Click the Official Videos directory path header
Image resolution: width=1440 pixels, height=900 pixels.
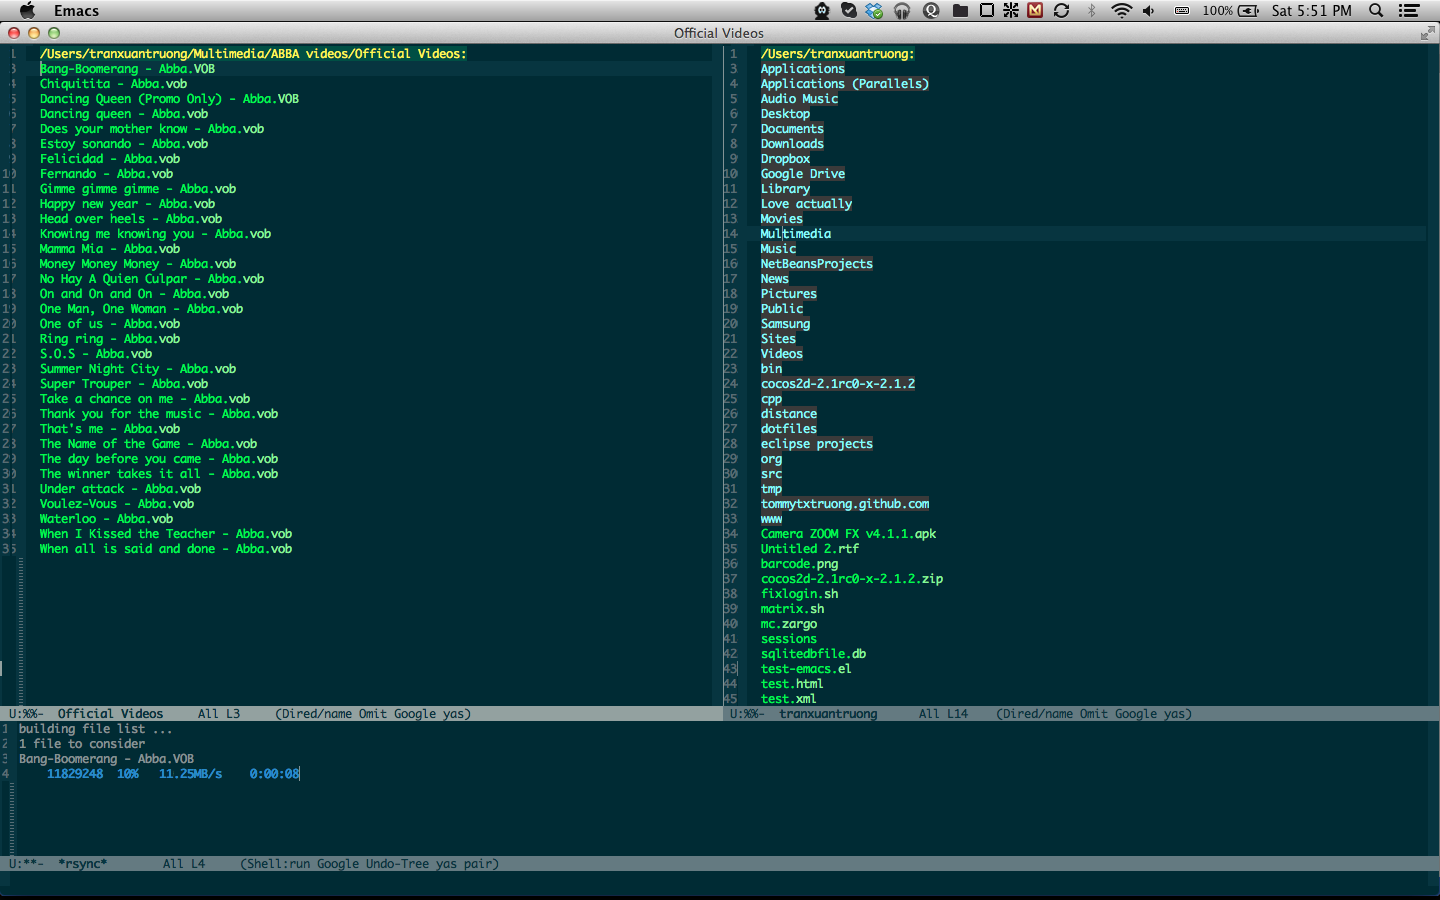pos(253,54)
